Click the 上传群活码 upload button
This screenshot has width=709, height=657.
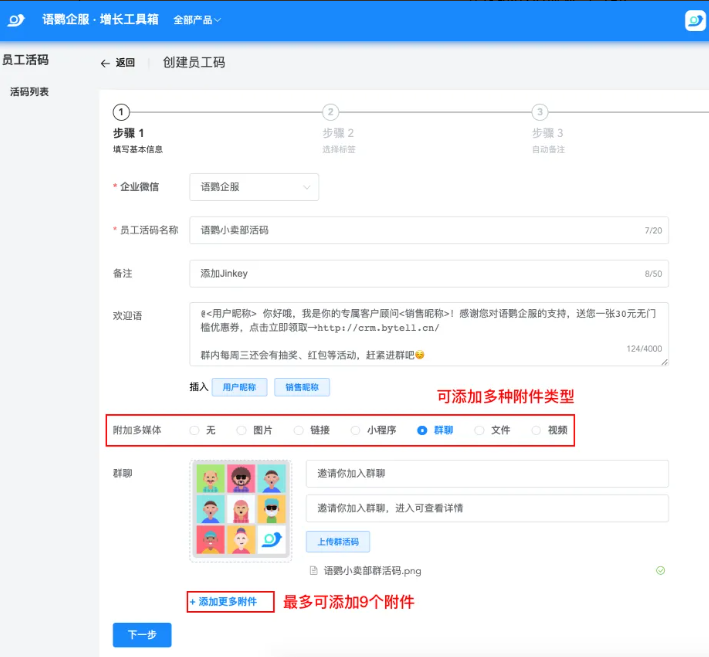point(337,542)
